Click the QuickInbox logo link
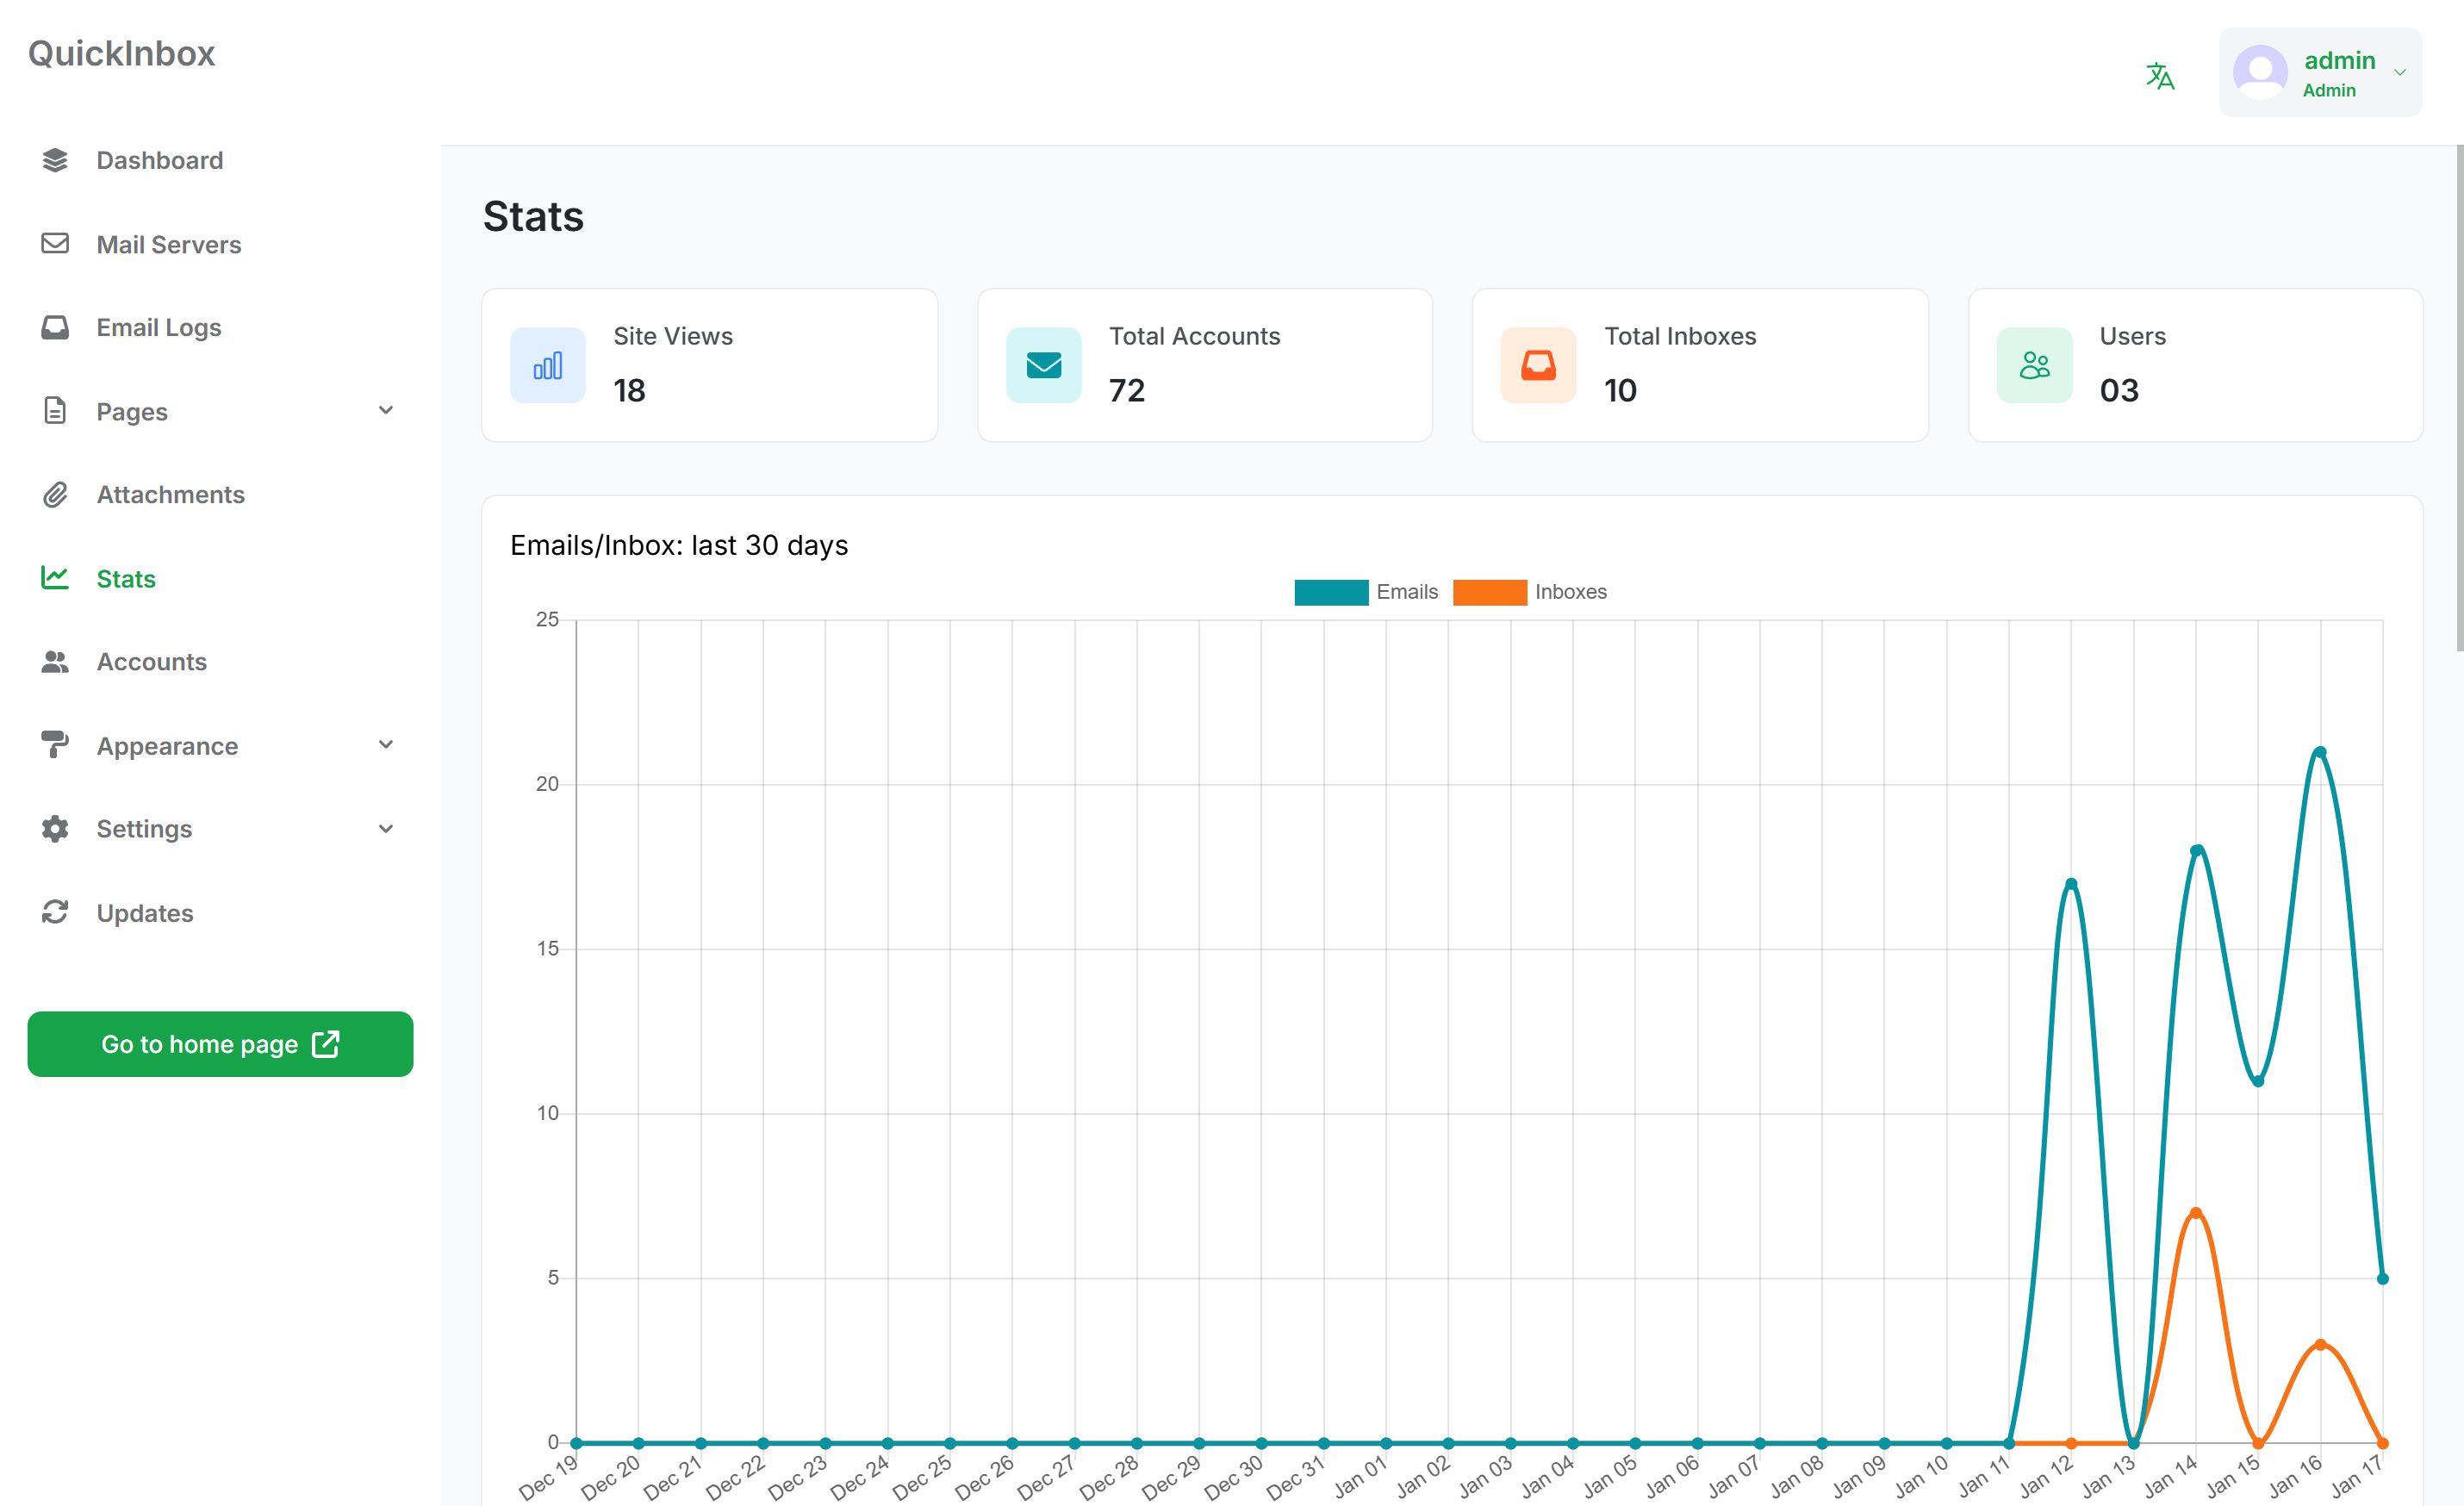The width and height of the screenshot is (2464, 1506). 121,54
